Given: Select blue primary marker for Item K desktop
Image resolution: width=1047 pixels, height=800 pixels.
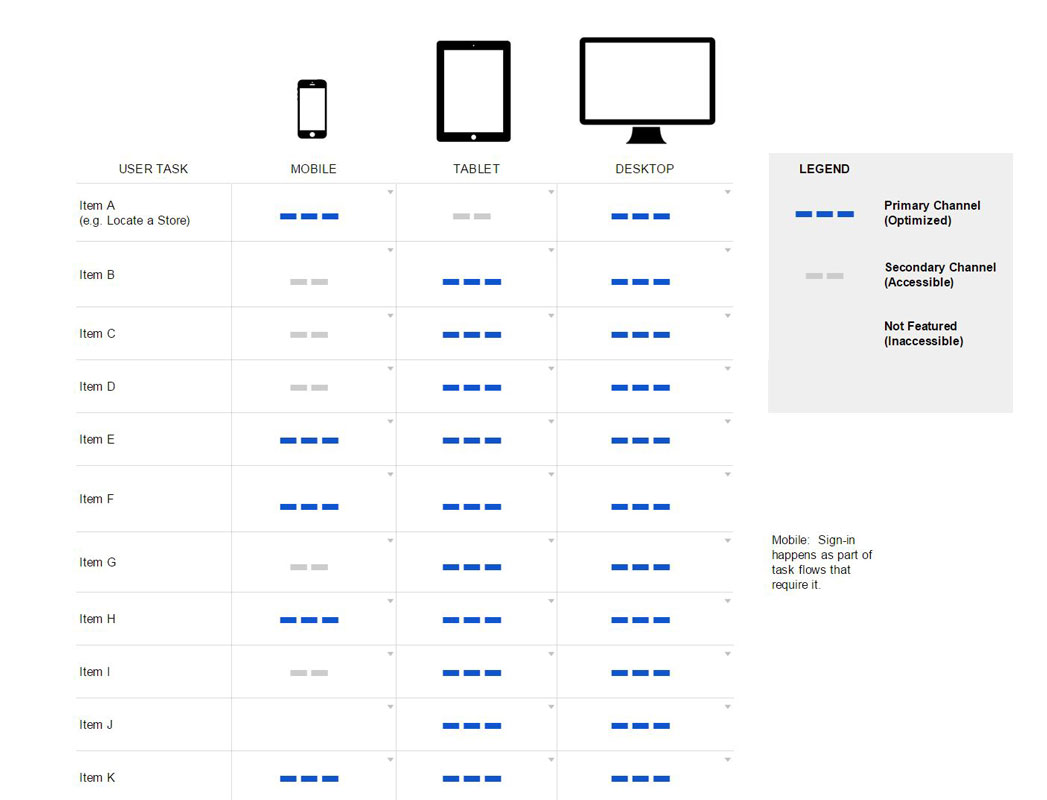Looking at the screenshot, I should click(x=640, y=778).
